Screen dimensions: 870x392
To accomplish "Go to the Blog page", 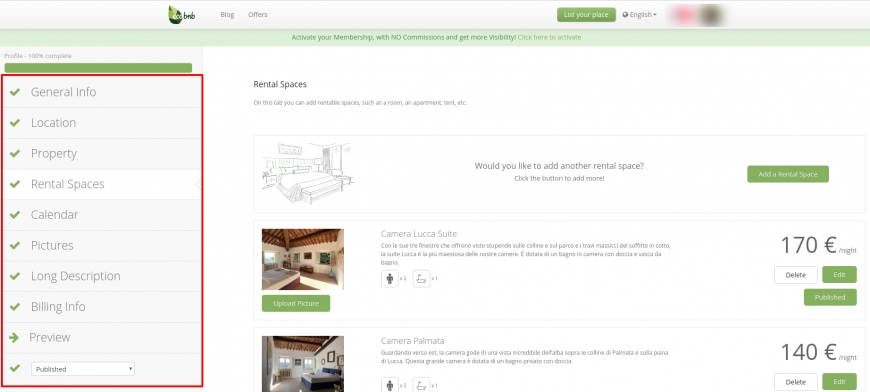I will [227, 14].
